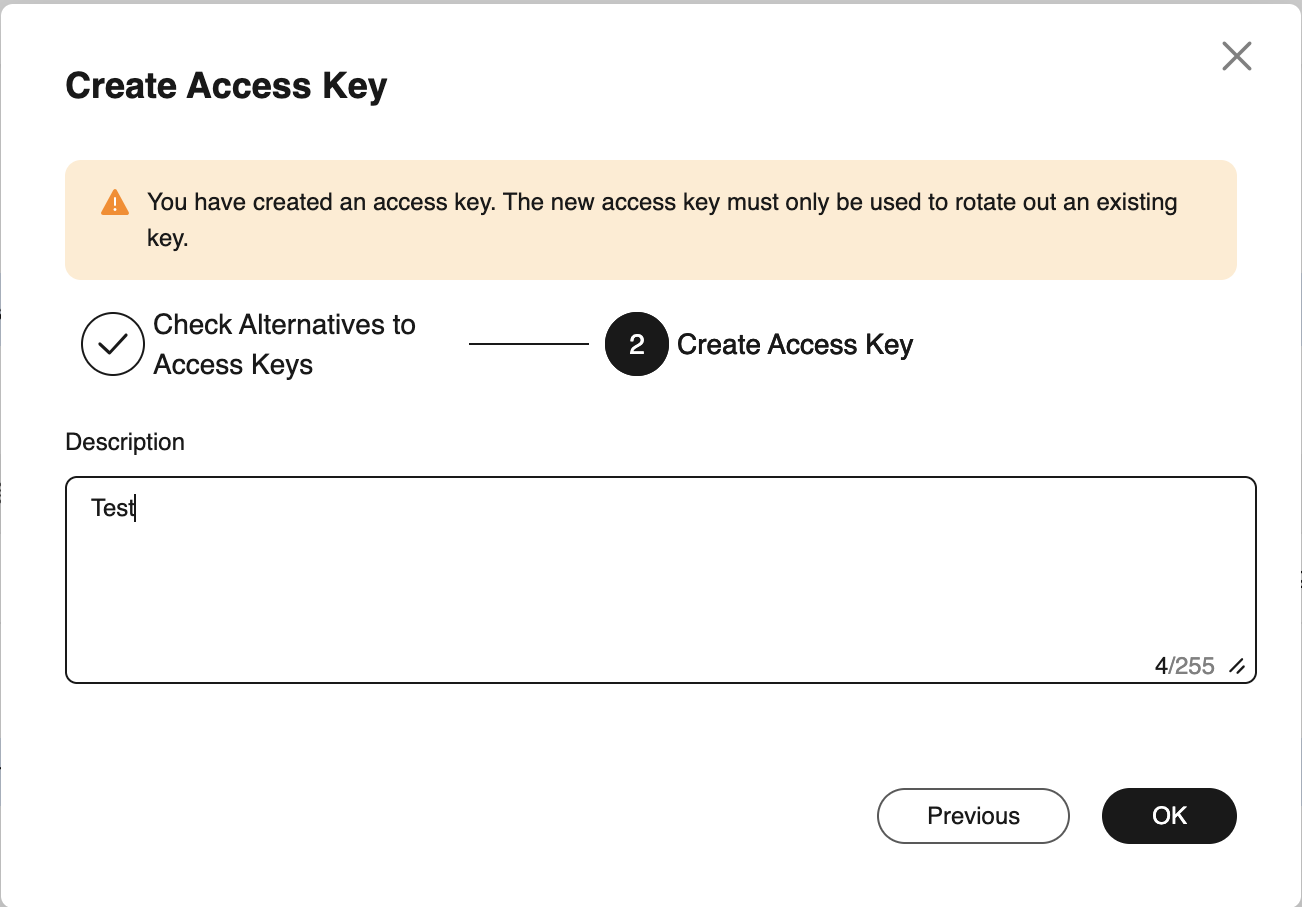
Task: Close the Create Access Key dialog
Action: [1237, 56]
